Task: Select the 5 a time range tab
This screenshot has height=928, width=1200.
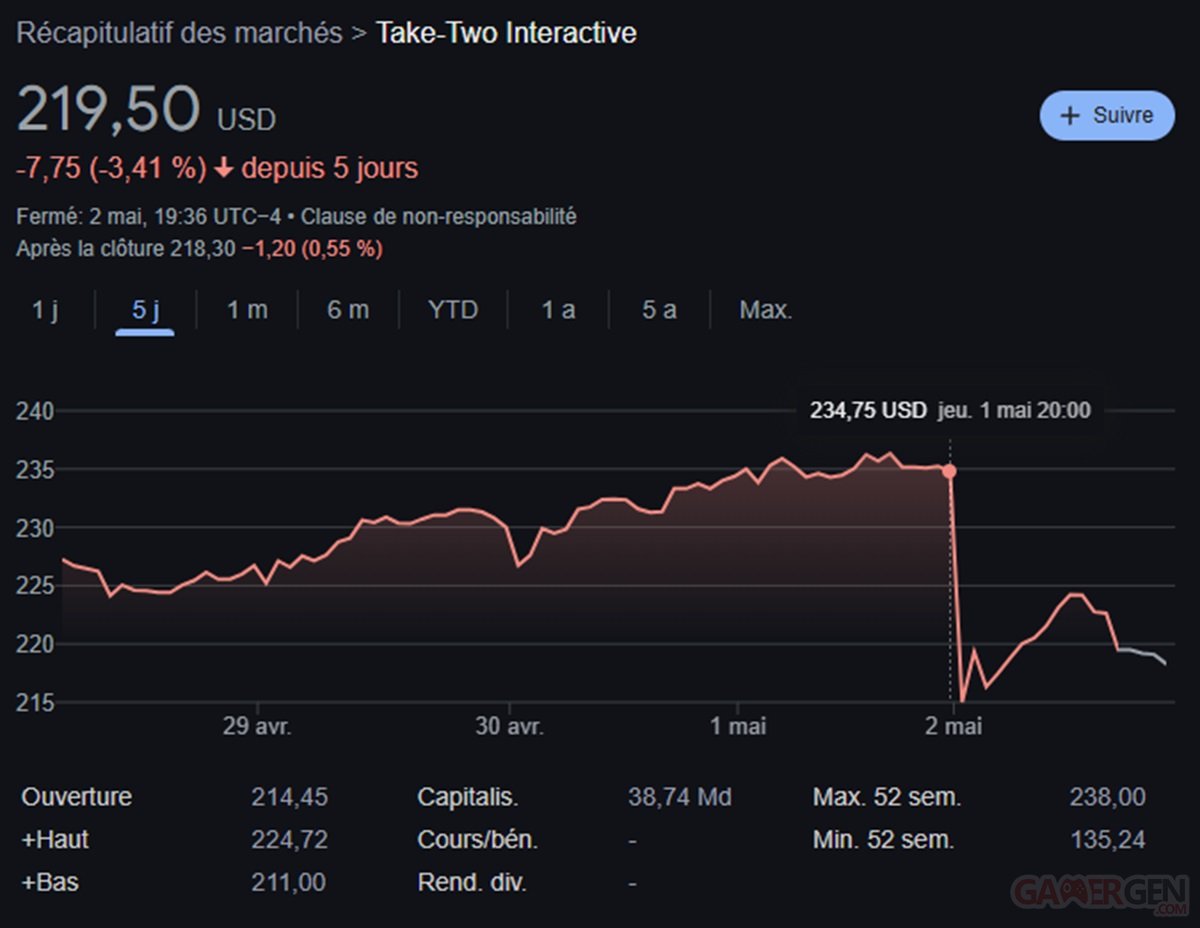Action: tap(659, 310)
